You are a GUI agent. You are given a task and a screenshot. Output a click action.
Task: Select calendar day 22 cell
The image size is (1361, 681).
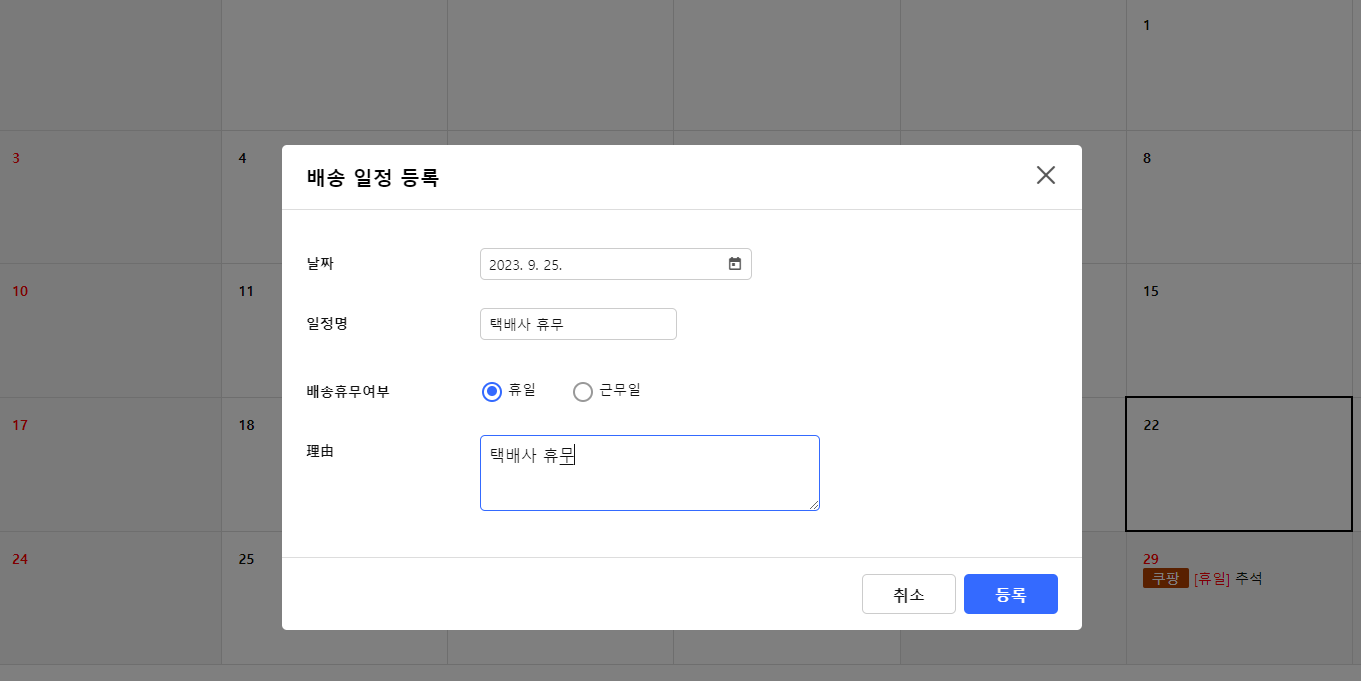pyautogui.click(x=1239, y=464)
